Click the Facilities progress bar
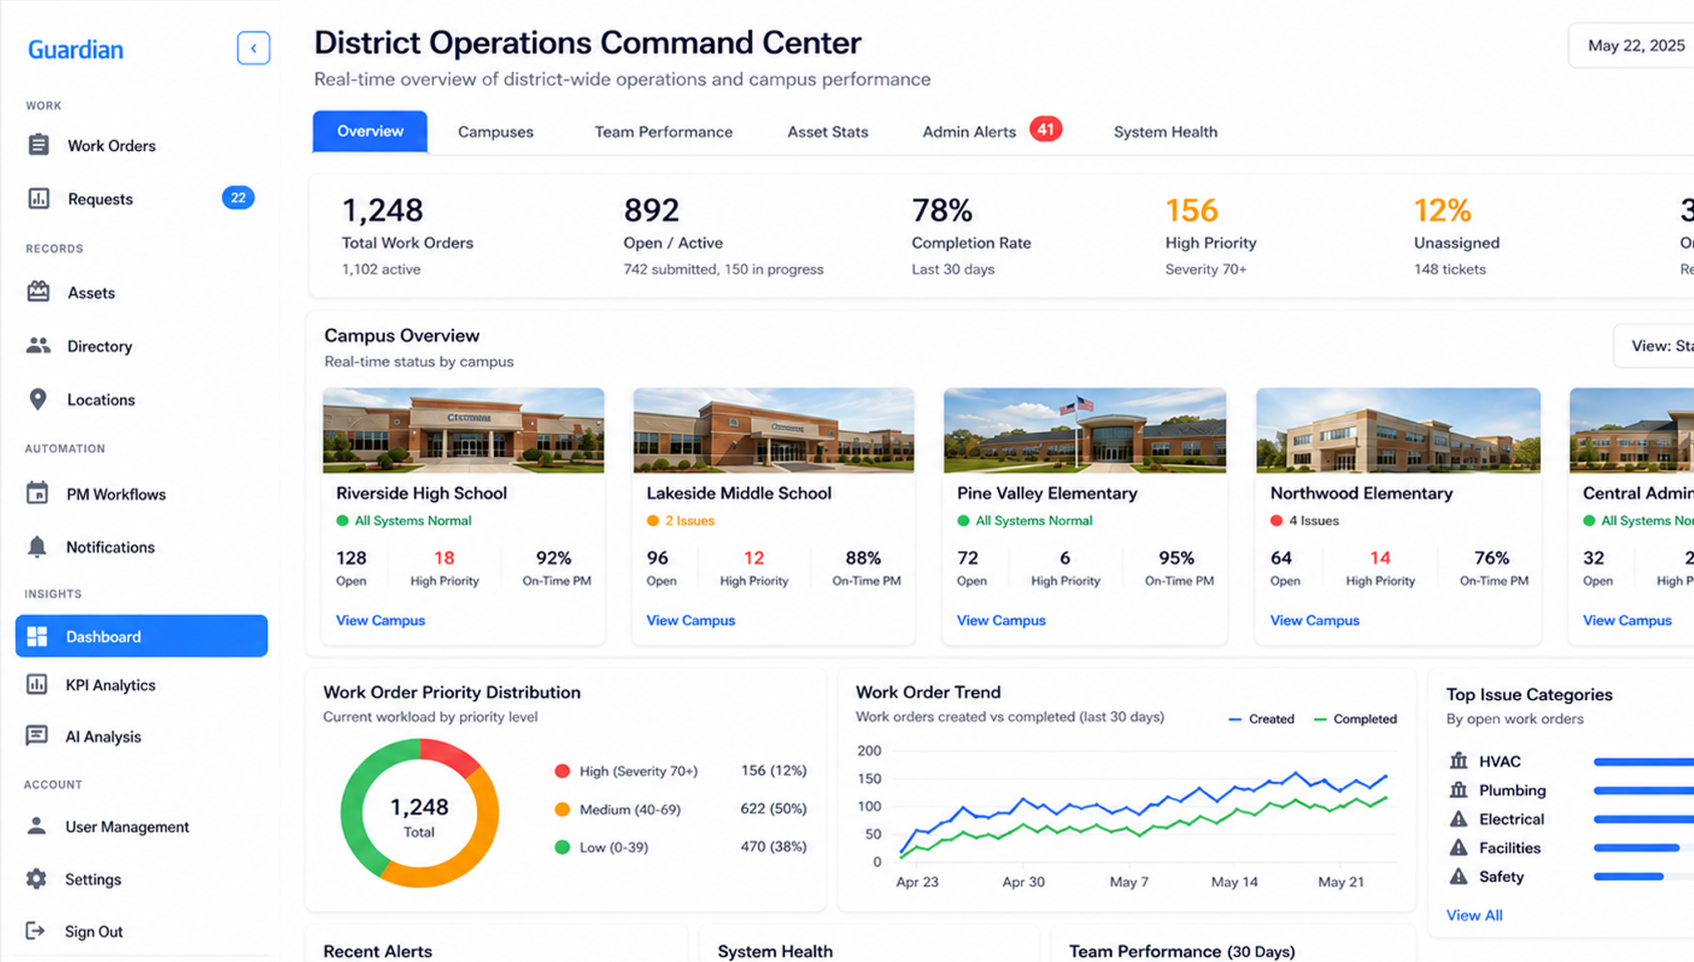1694x962 pixels. click(x=1643, y=848)
